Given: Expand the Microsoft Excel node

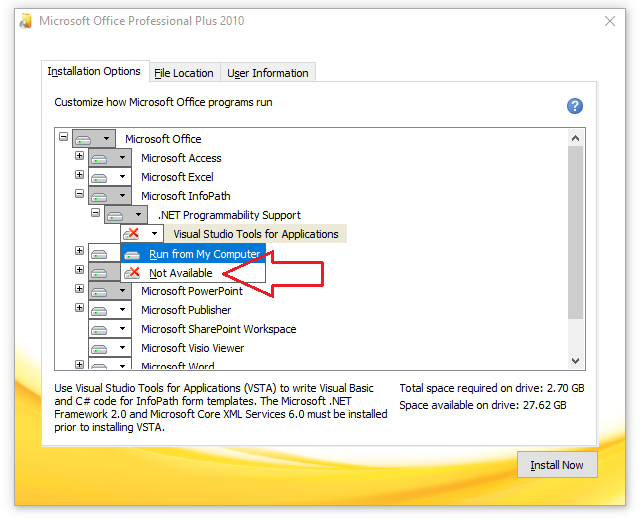Looking at the screenshot, I should 79,175.
